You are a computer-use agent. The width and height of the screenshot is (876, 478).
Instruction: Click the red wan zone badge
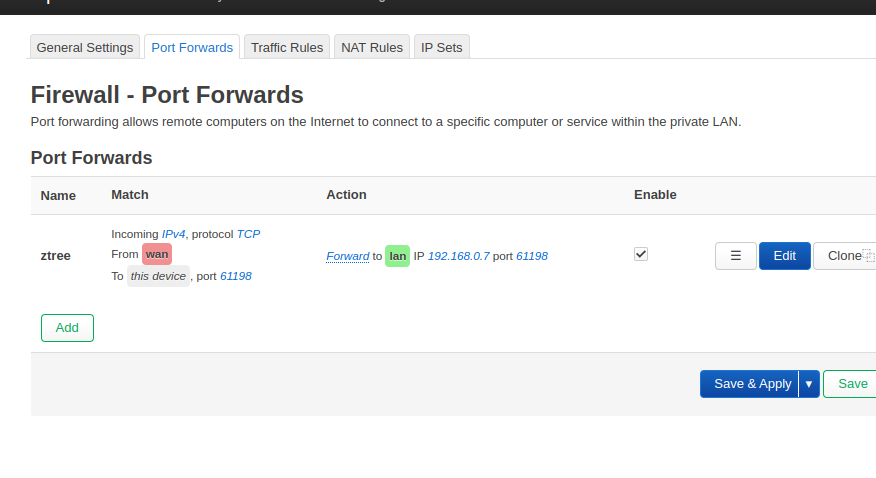click(x=157, y=254)
